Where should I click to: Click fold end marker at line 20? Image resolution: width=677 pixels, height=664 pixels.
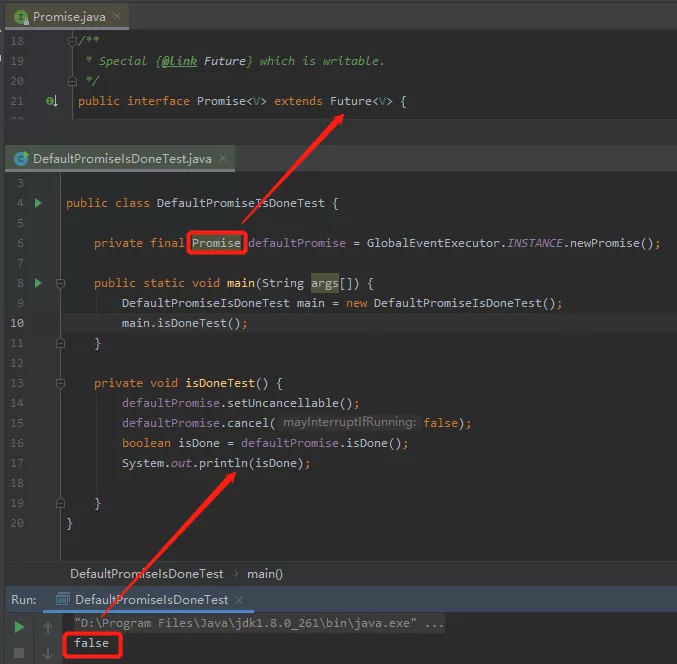(x=72, y=81)
